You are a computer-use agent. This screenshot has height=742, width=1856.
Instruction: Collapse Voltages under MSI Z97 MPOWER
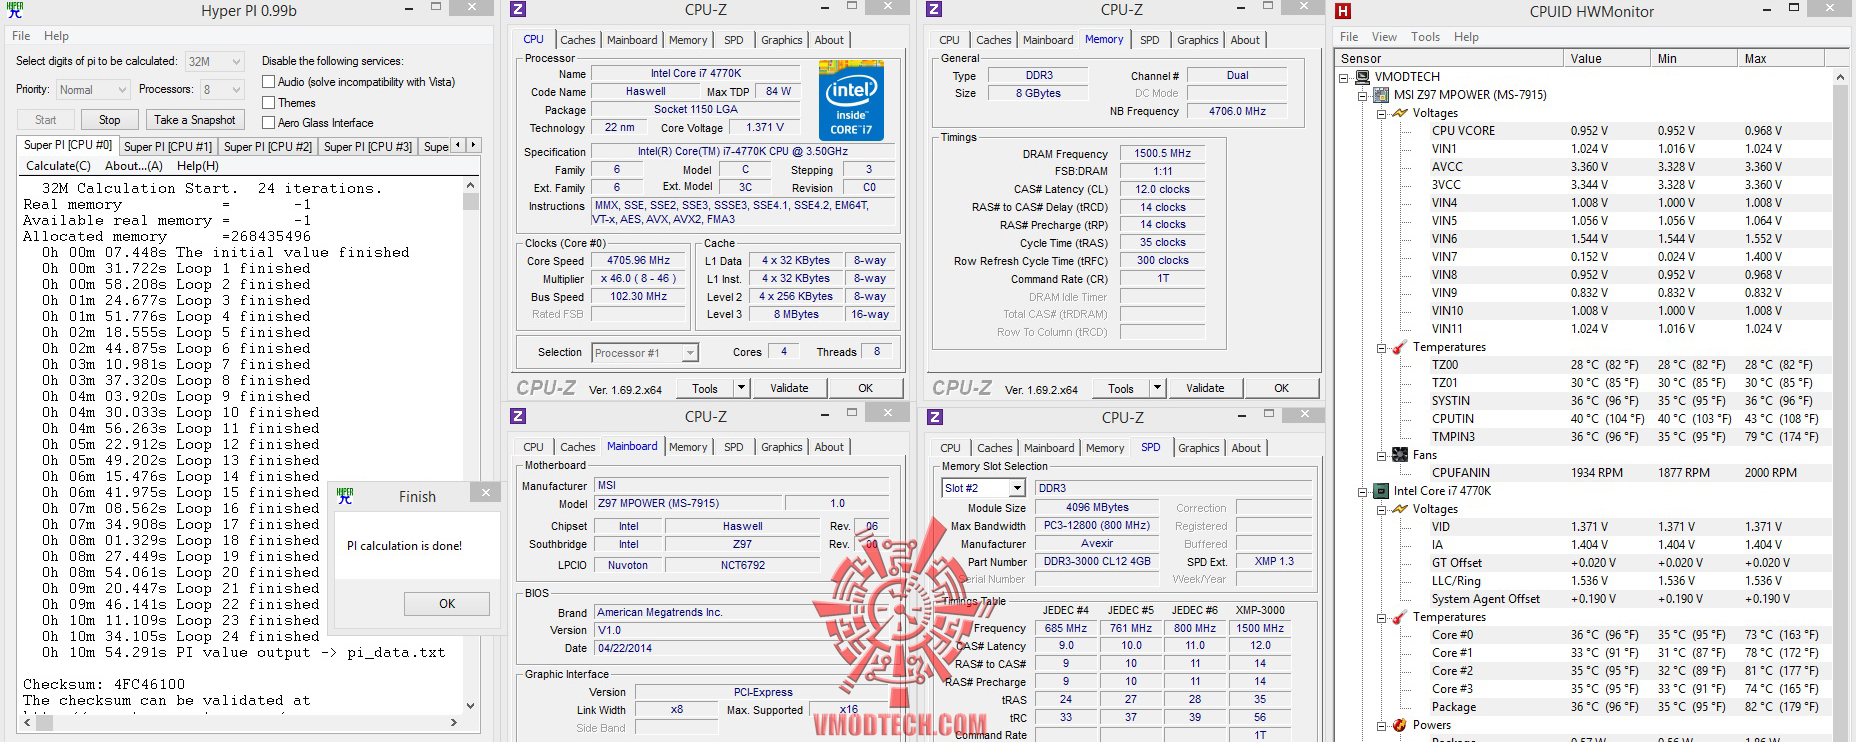tap(1382, 114)
